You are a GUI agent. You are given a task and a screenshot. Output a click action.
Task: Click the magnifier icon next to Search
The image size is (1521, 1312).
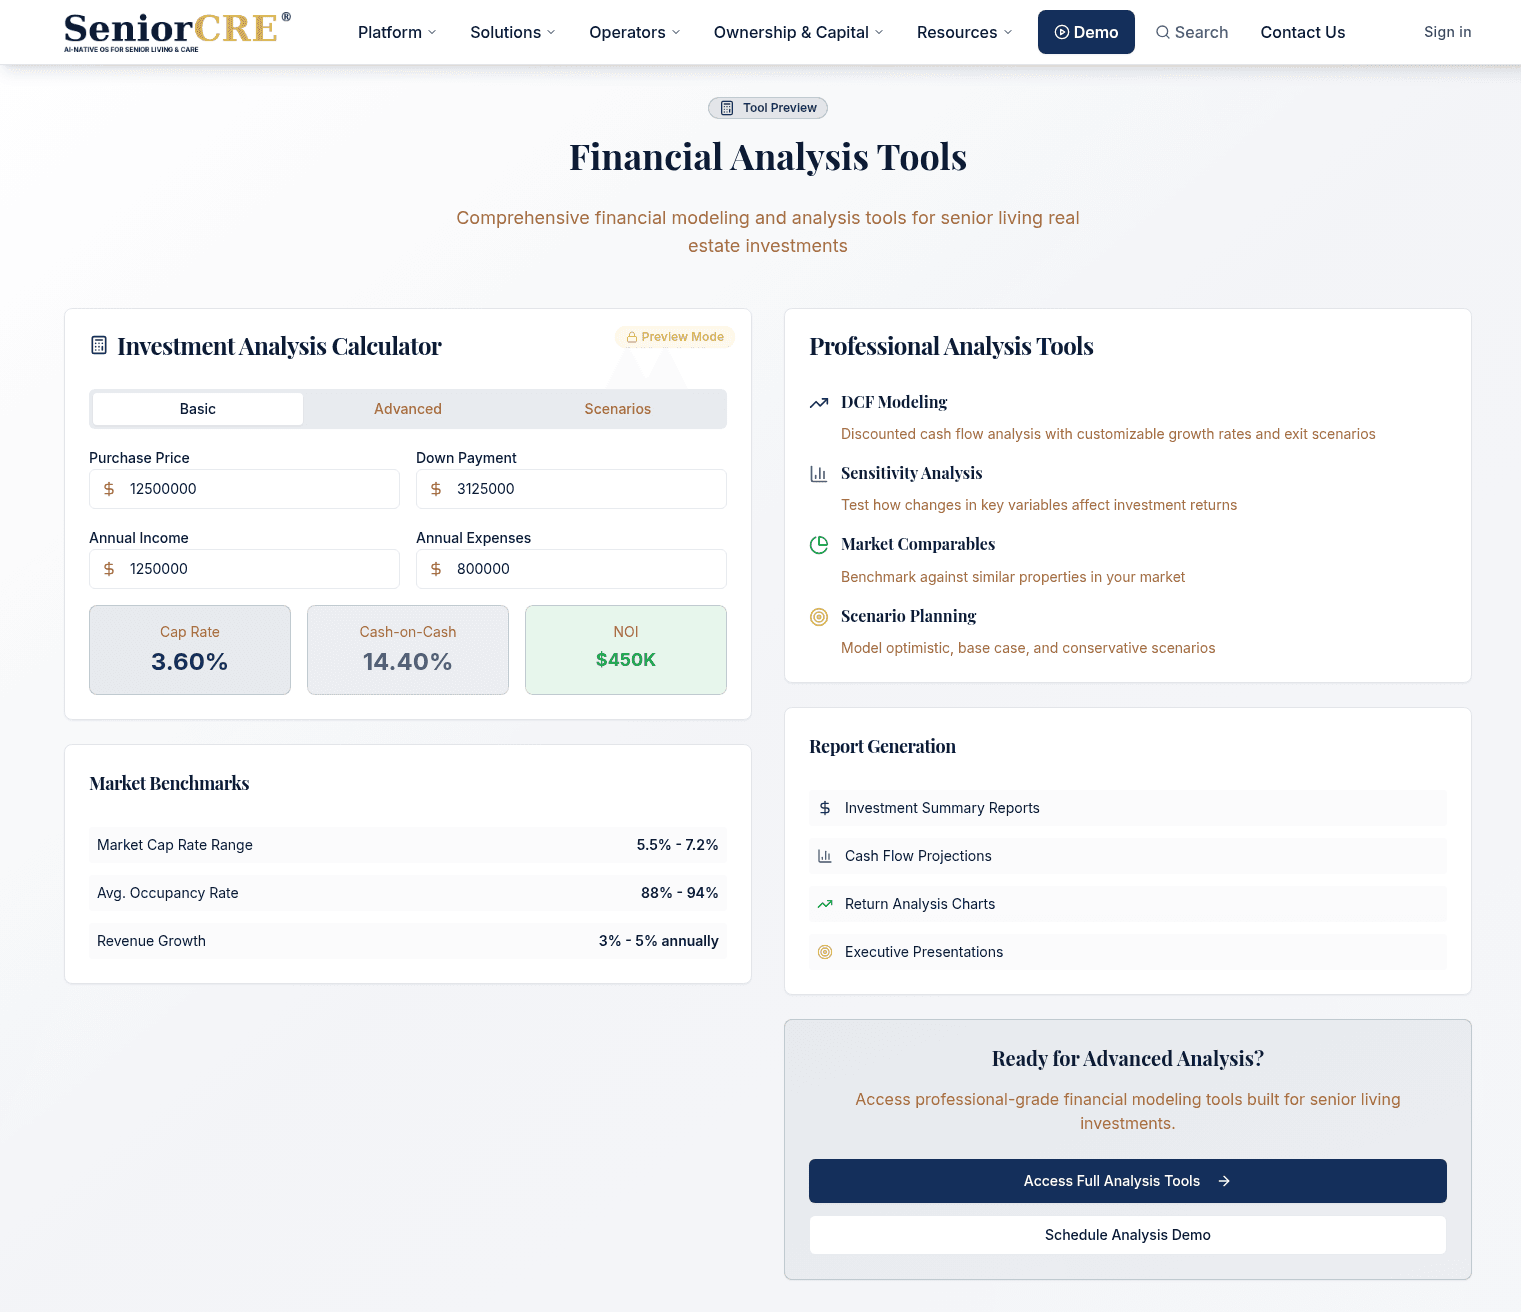1163,32
